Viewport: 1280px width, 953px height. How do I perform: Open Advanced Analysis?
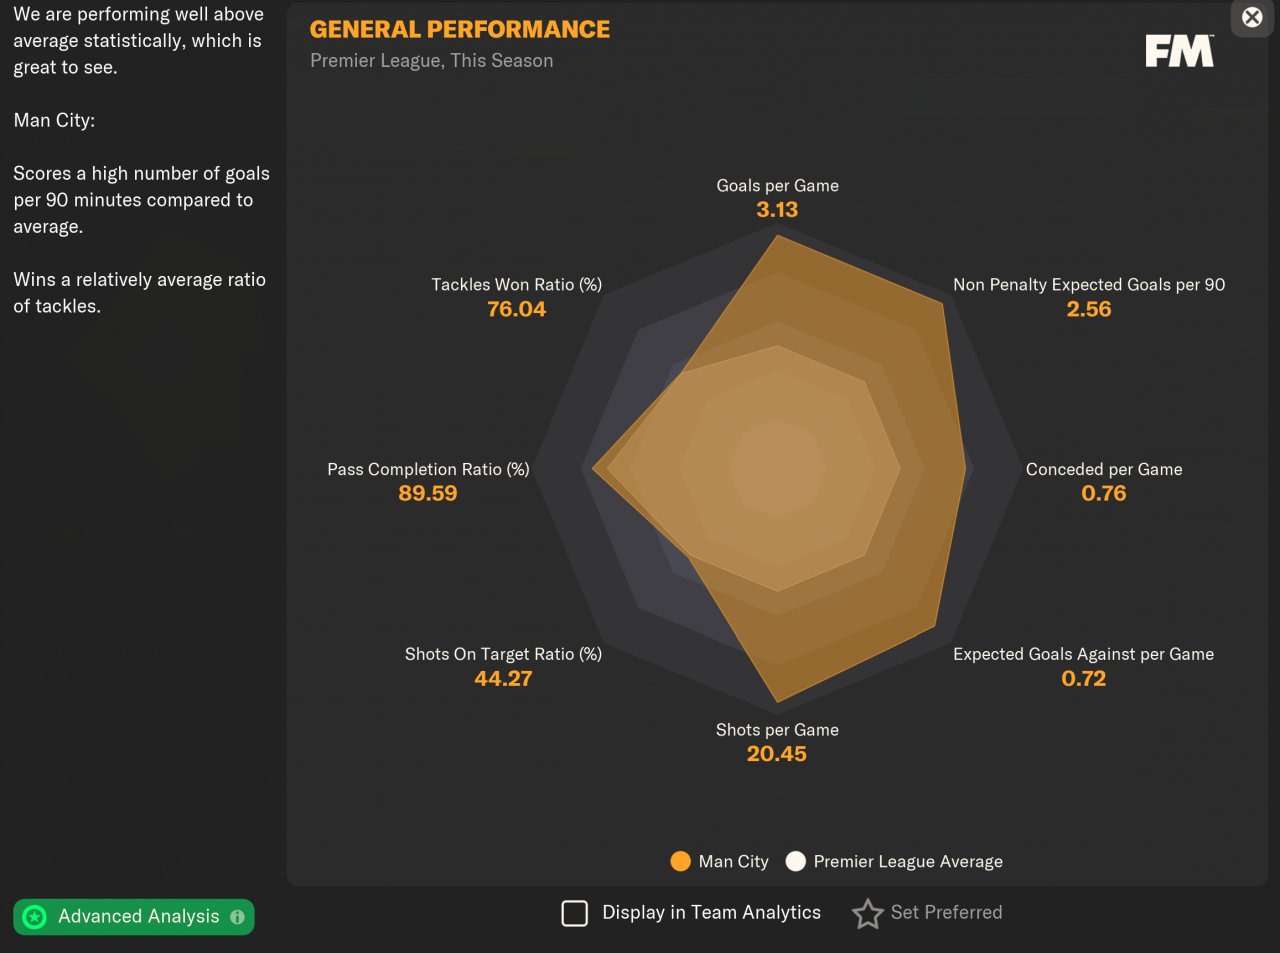pos(138,917)
